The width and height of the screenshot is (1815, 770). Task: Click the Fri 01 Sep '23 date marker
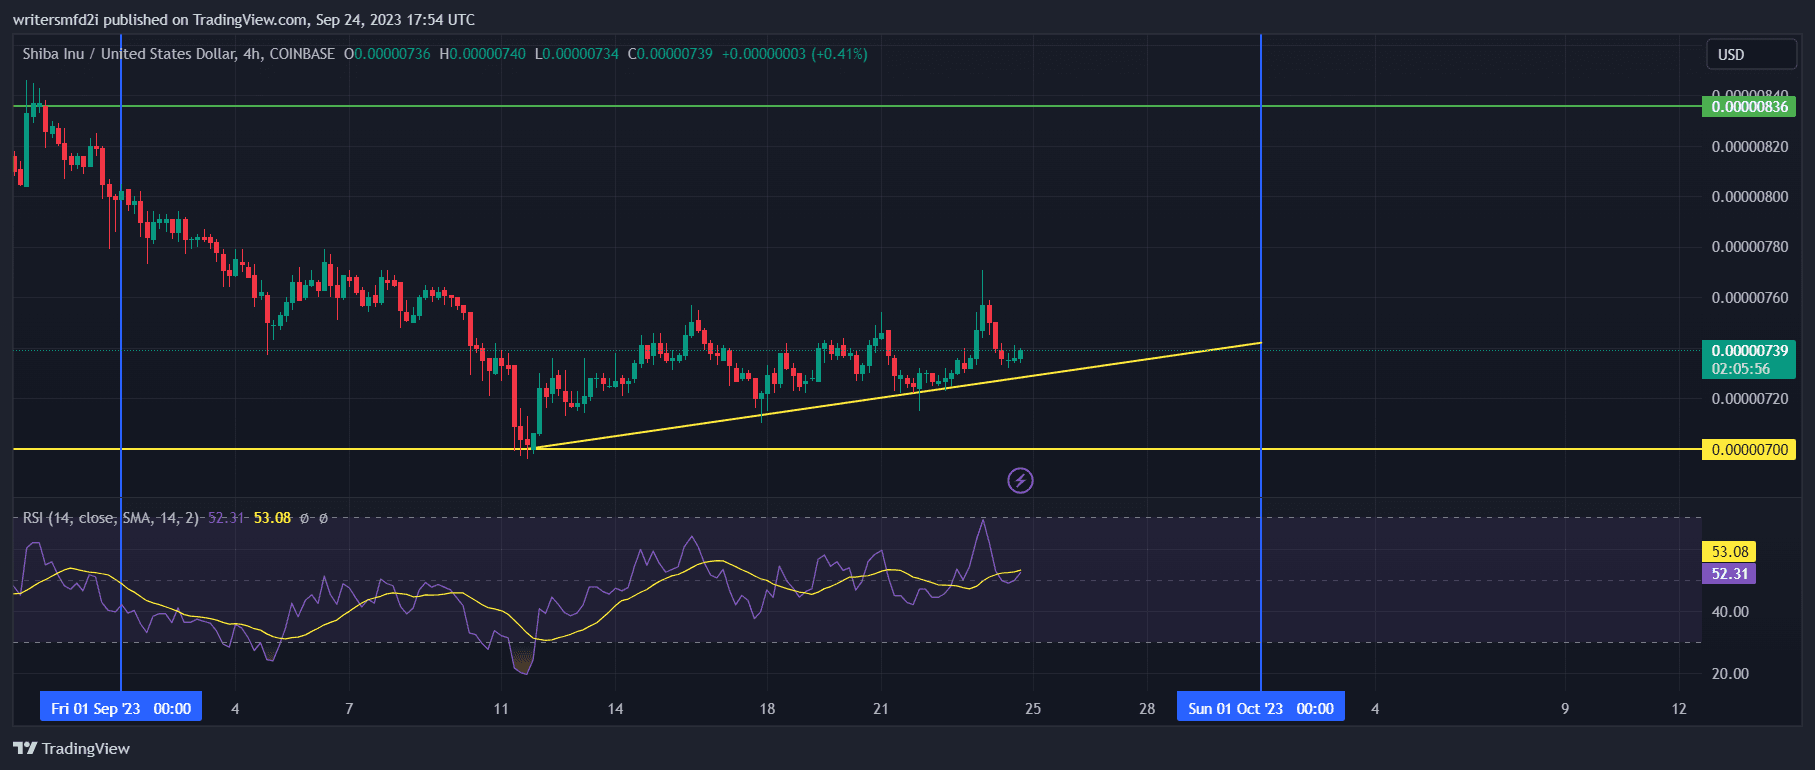click(121, 708)
